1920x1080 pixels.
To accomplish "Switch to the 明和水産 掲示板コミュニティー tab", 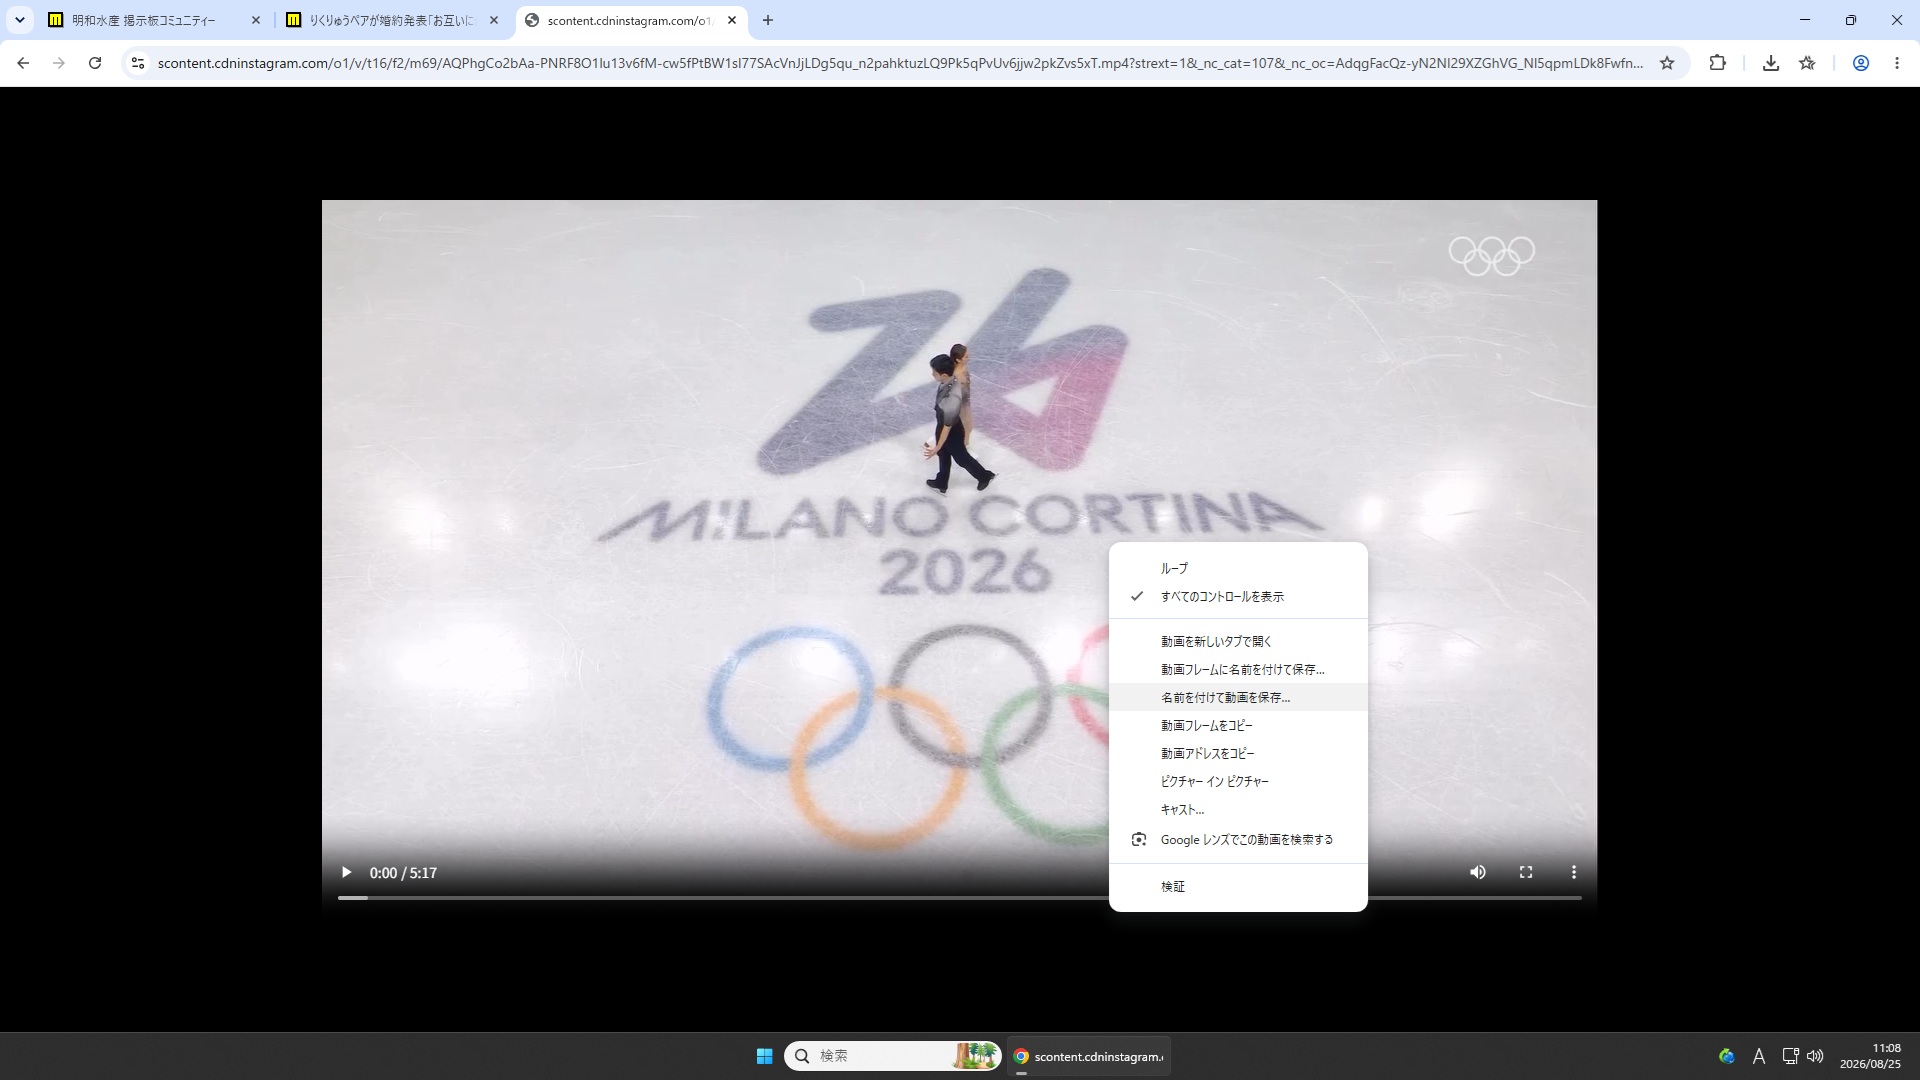I will 155,20.
